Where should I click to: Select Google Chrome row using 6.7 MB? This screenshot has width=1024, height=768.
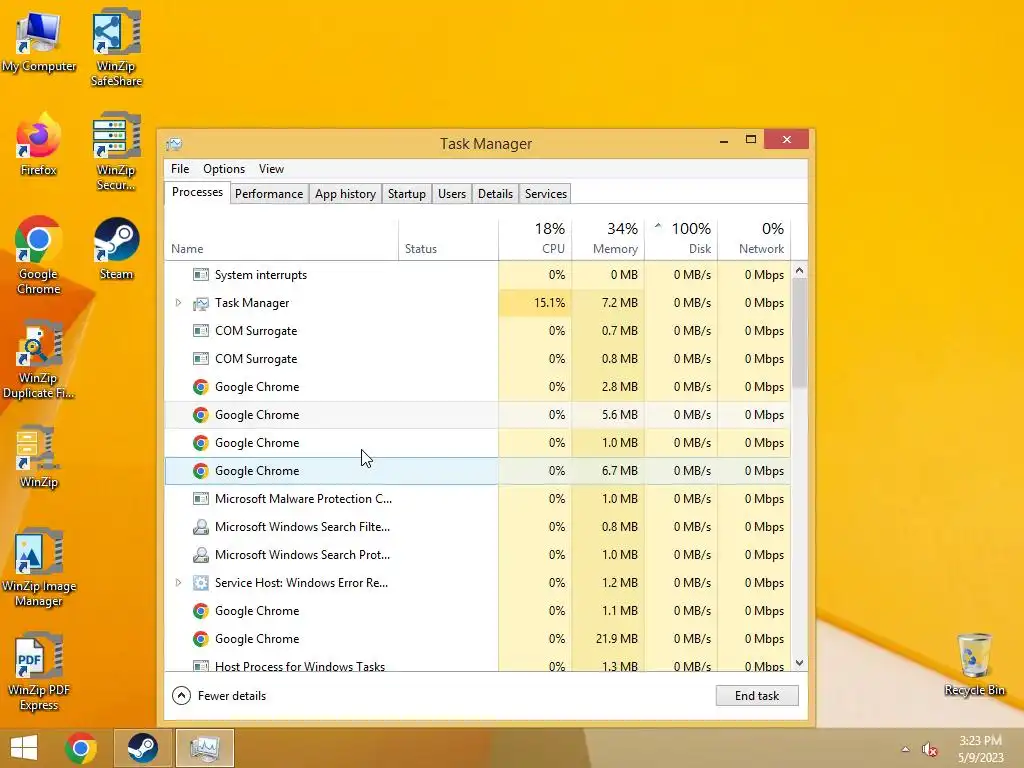point(477,471)
